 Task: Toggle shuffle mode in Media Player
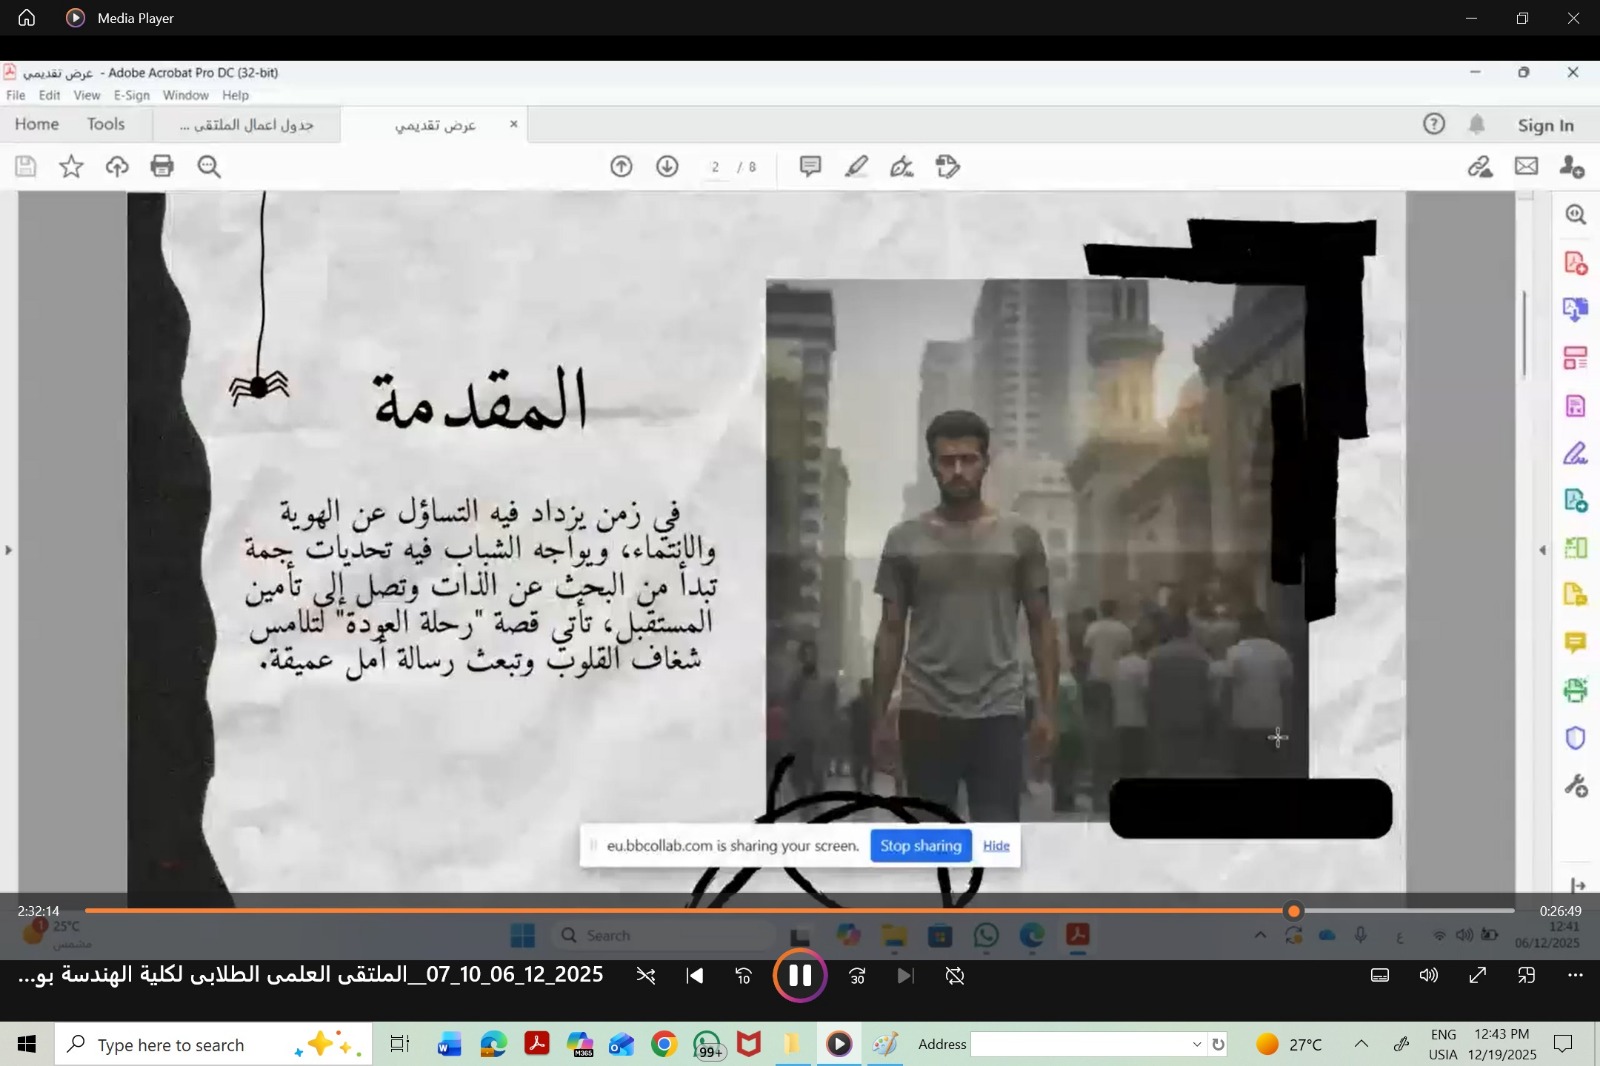646,976
